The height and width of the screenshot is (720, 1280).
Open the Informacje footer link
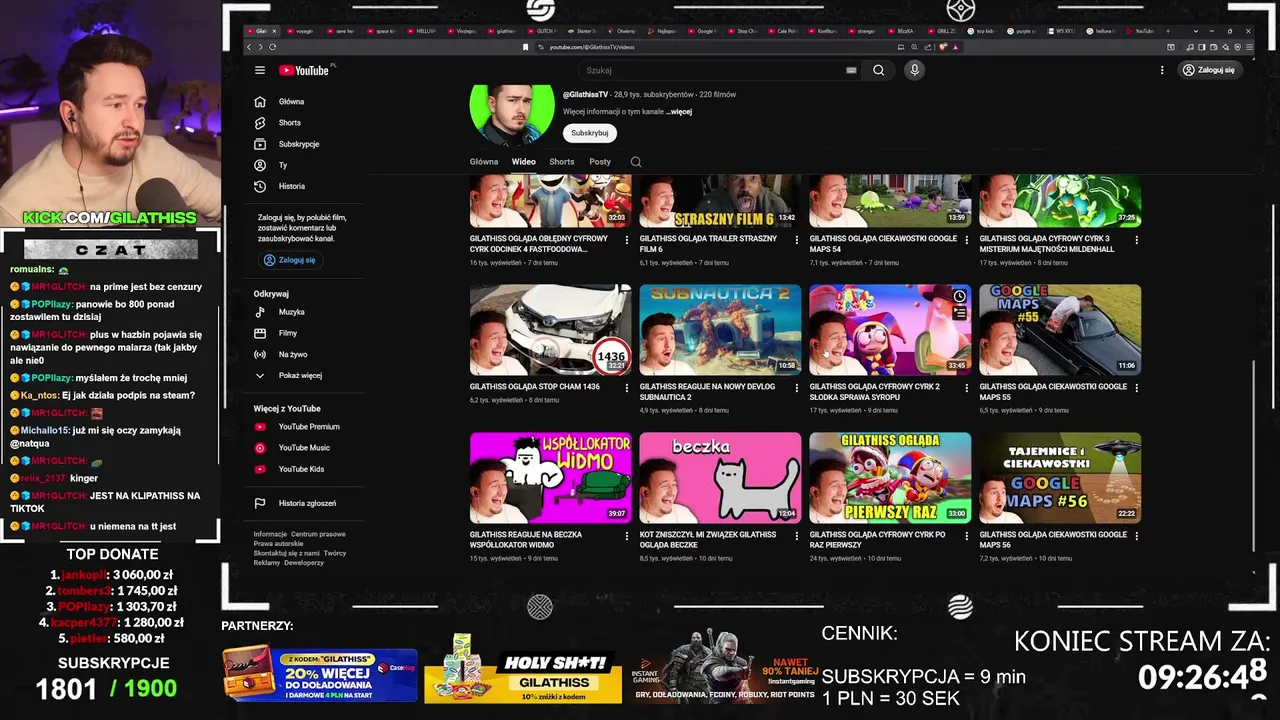coord(270,534)
